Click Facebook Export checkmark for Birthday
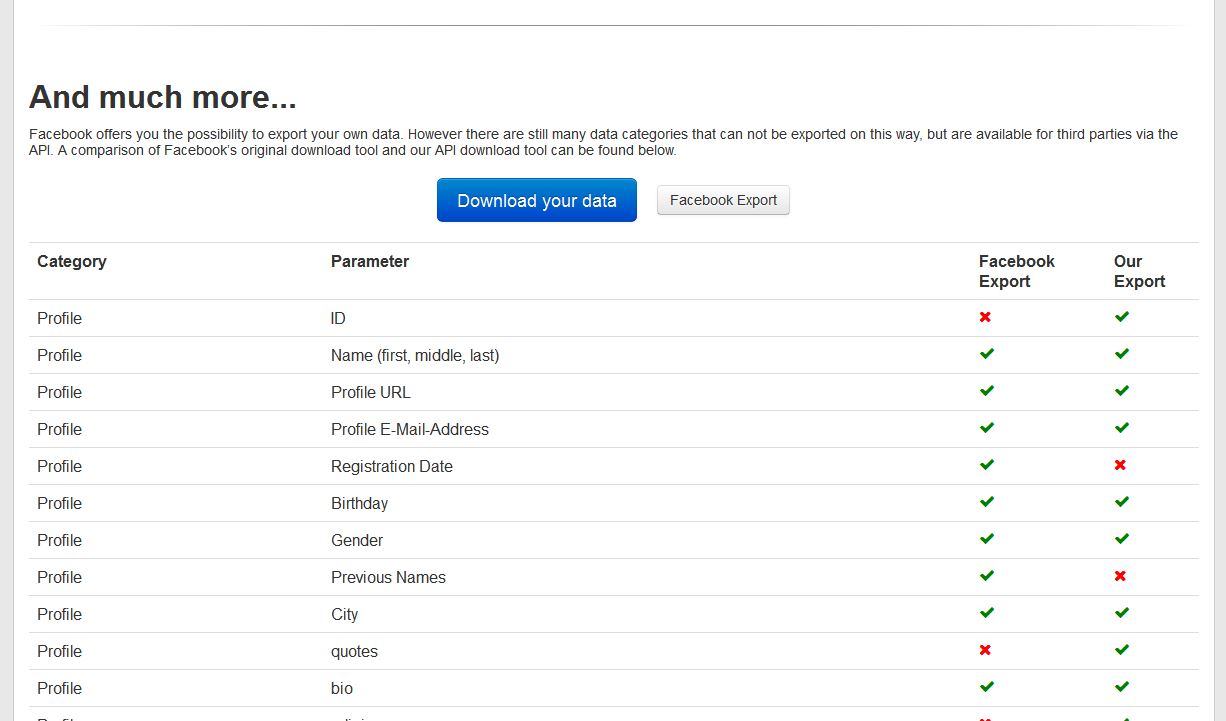 point(987,502)
